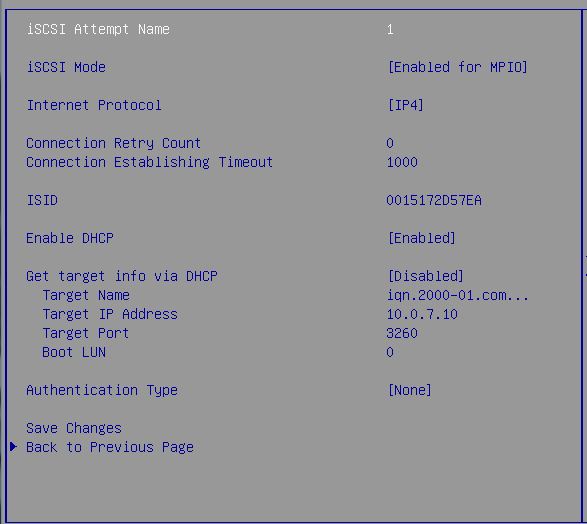This screenshot has width=587, height=524.
Task: Edit the Boot LUN value 0
Action: [x=390, y=352]
